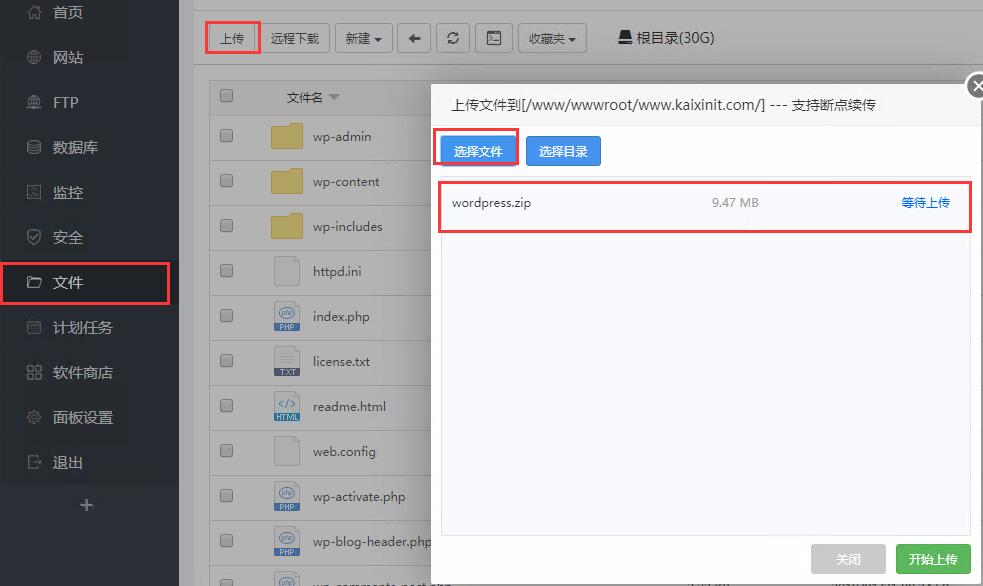Screen dimensions: 983x586
Task: Click the wp-admin folder icon
Action: (x=287, y=136)
